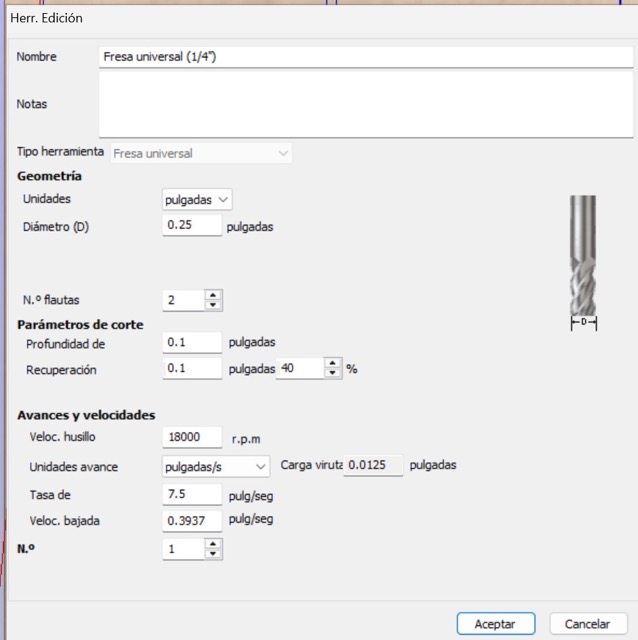Click the Profundidad de value field
Image resolution: width=638 pixels, height=640 pixels.
click(192, 342)
